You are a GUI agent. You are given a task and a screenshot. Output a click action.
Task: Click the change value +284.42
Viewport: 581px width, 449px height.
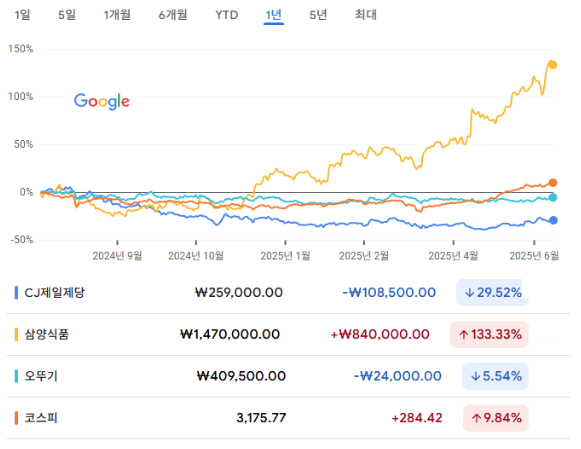click(x=417, y=418)
